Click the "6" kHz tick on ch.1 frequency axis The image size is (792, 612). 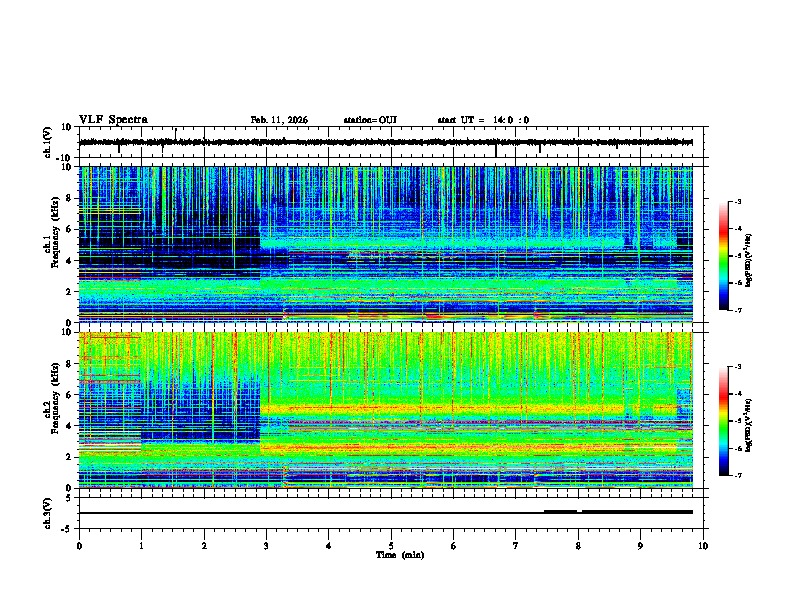point(70,229)
